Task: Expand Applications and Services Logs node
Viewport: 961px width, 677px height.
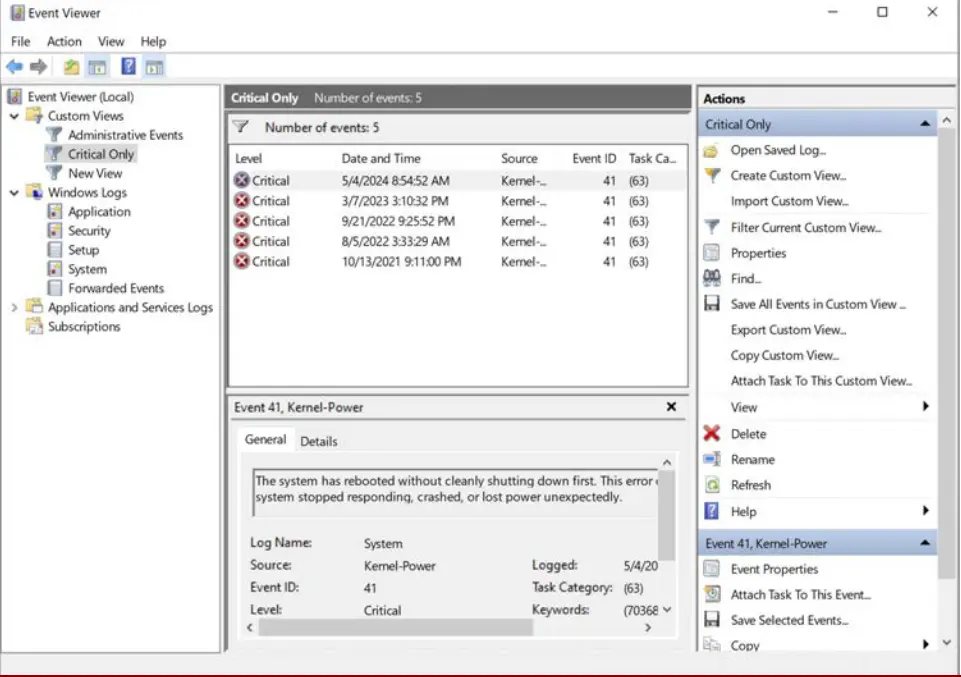Action: pyautogui.click(x=14, y=308)
